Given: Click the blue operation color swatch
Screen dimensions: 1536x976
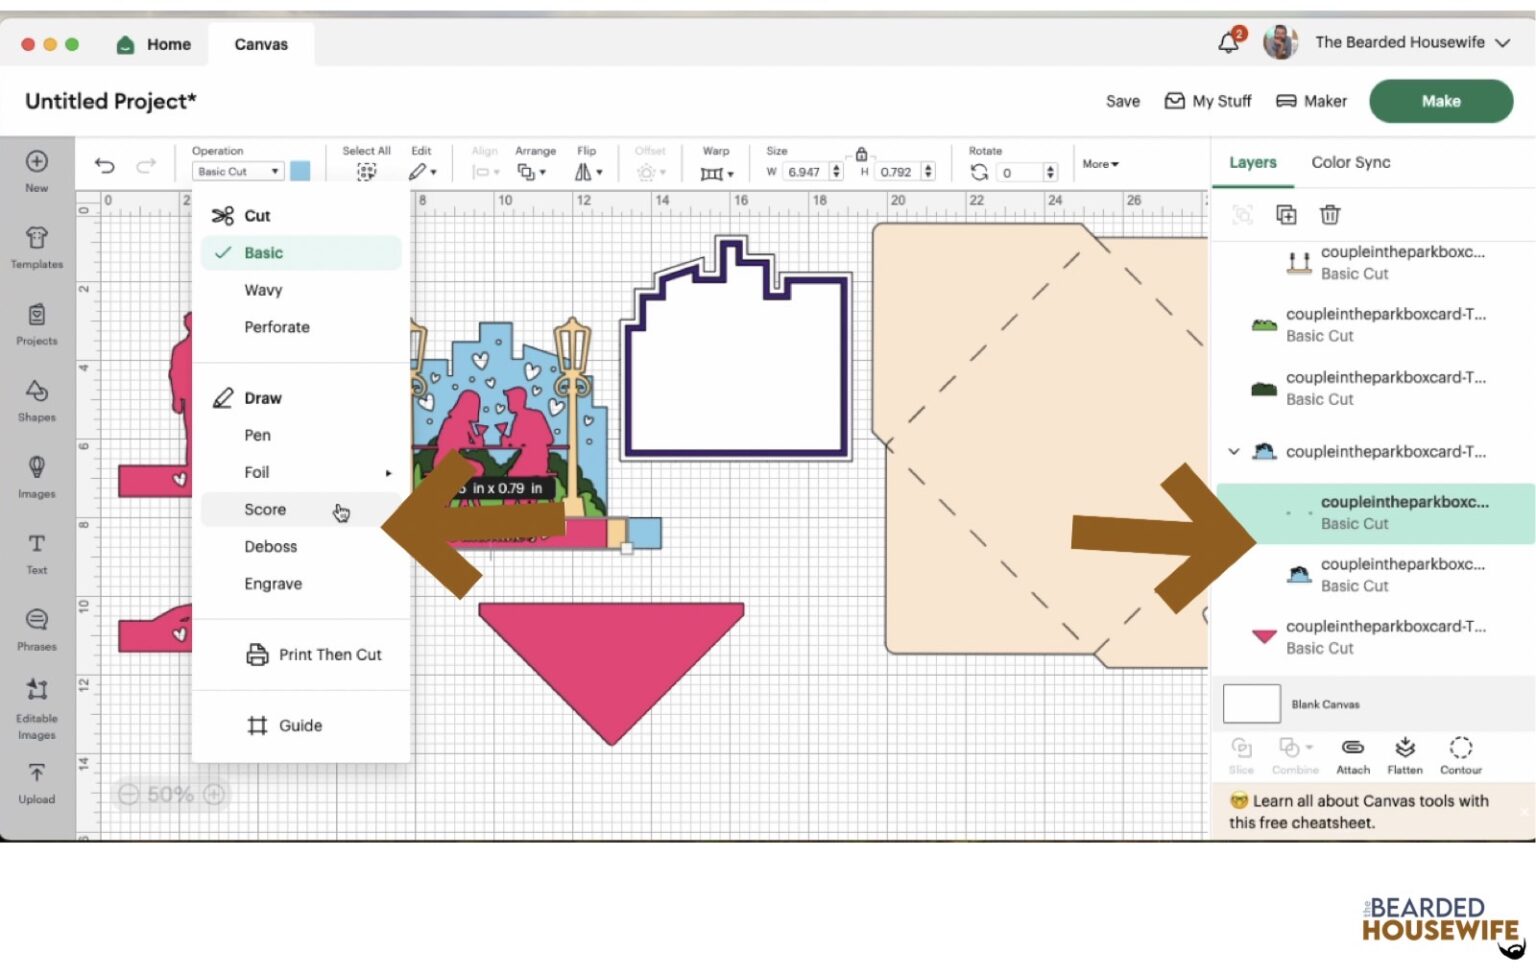Looking at the screenshot, I should point(300,171).
